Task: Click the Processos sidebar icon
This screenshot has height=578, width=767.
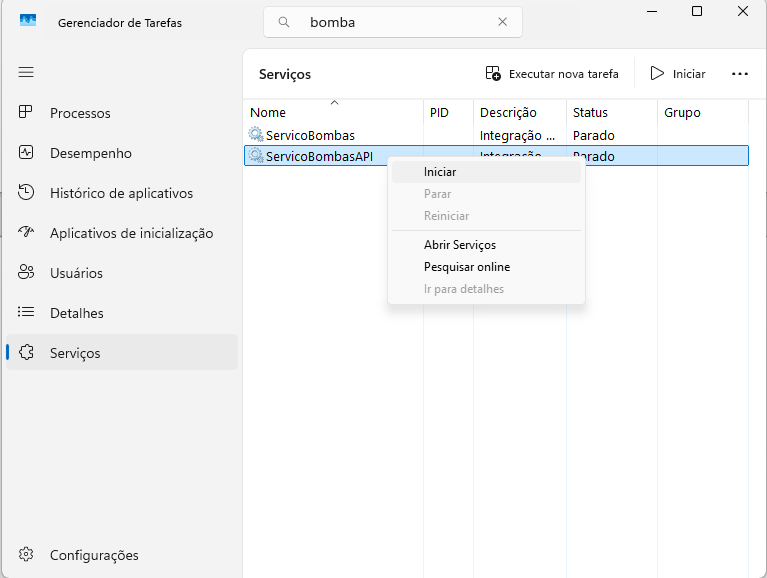Action: [25, 112]
